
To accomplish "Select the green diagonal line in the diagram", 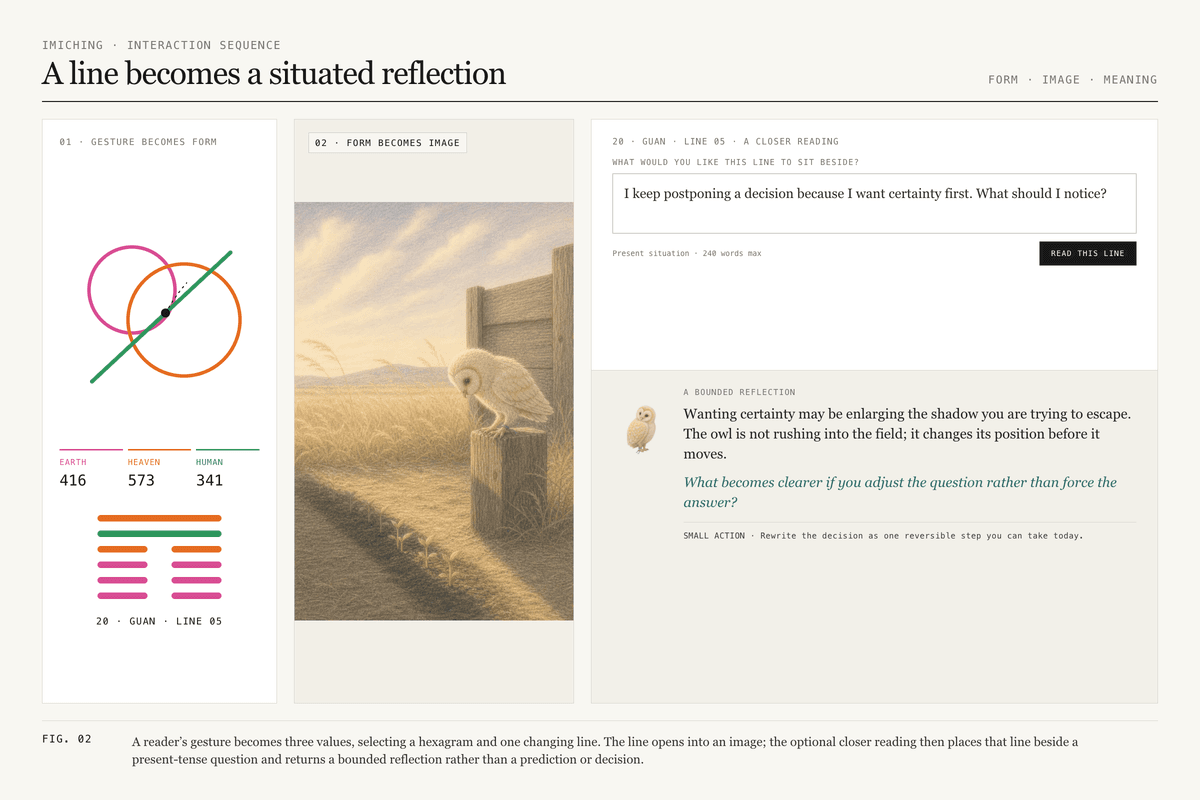I will pos(162,316).
